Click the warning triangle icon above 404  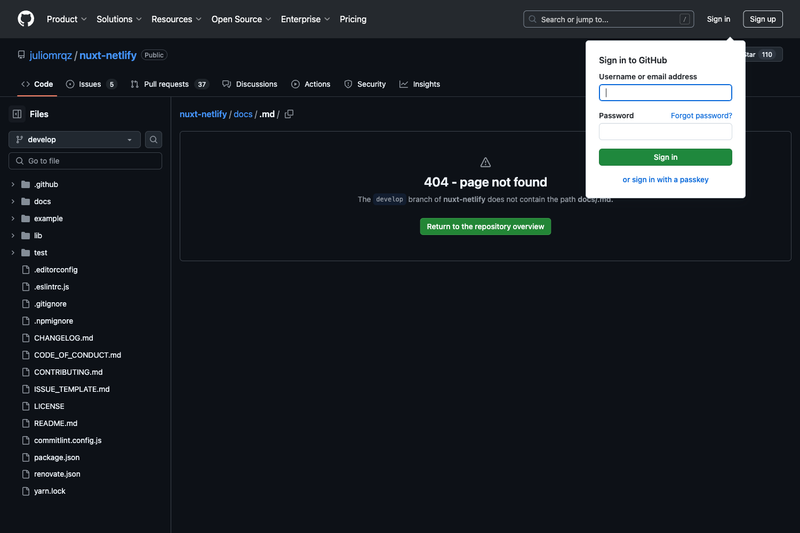click(x=485, y=162)
